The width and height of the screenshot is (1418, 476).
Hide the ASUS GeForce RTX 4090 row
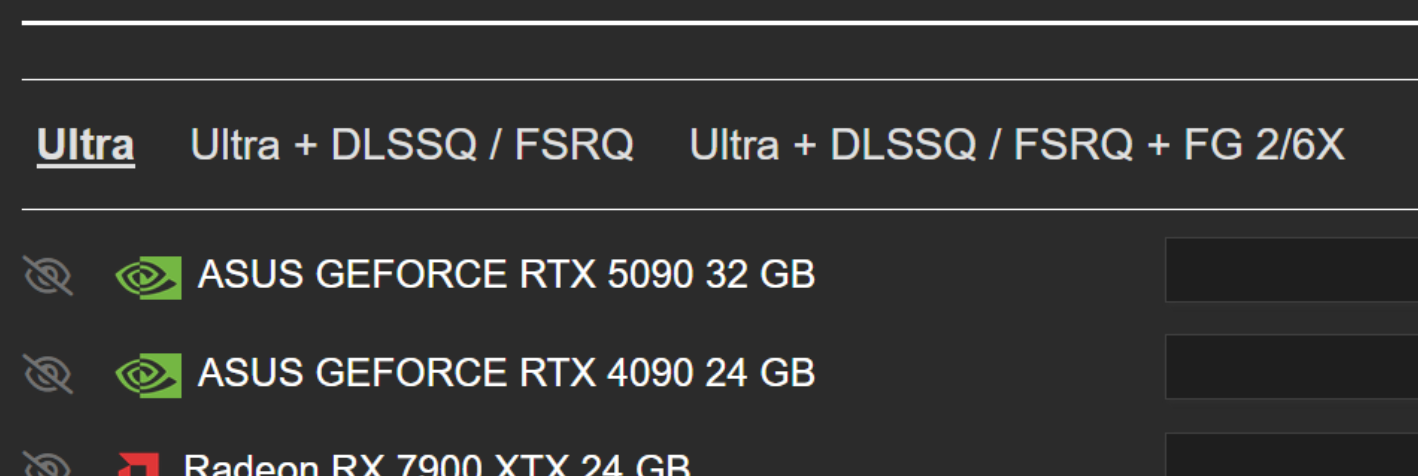tap(48, 374)
